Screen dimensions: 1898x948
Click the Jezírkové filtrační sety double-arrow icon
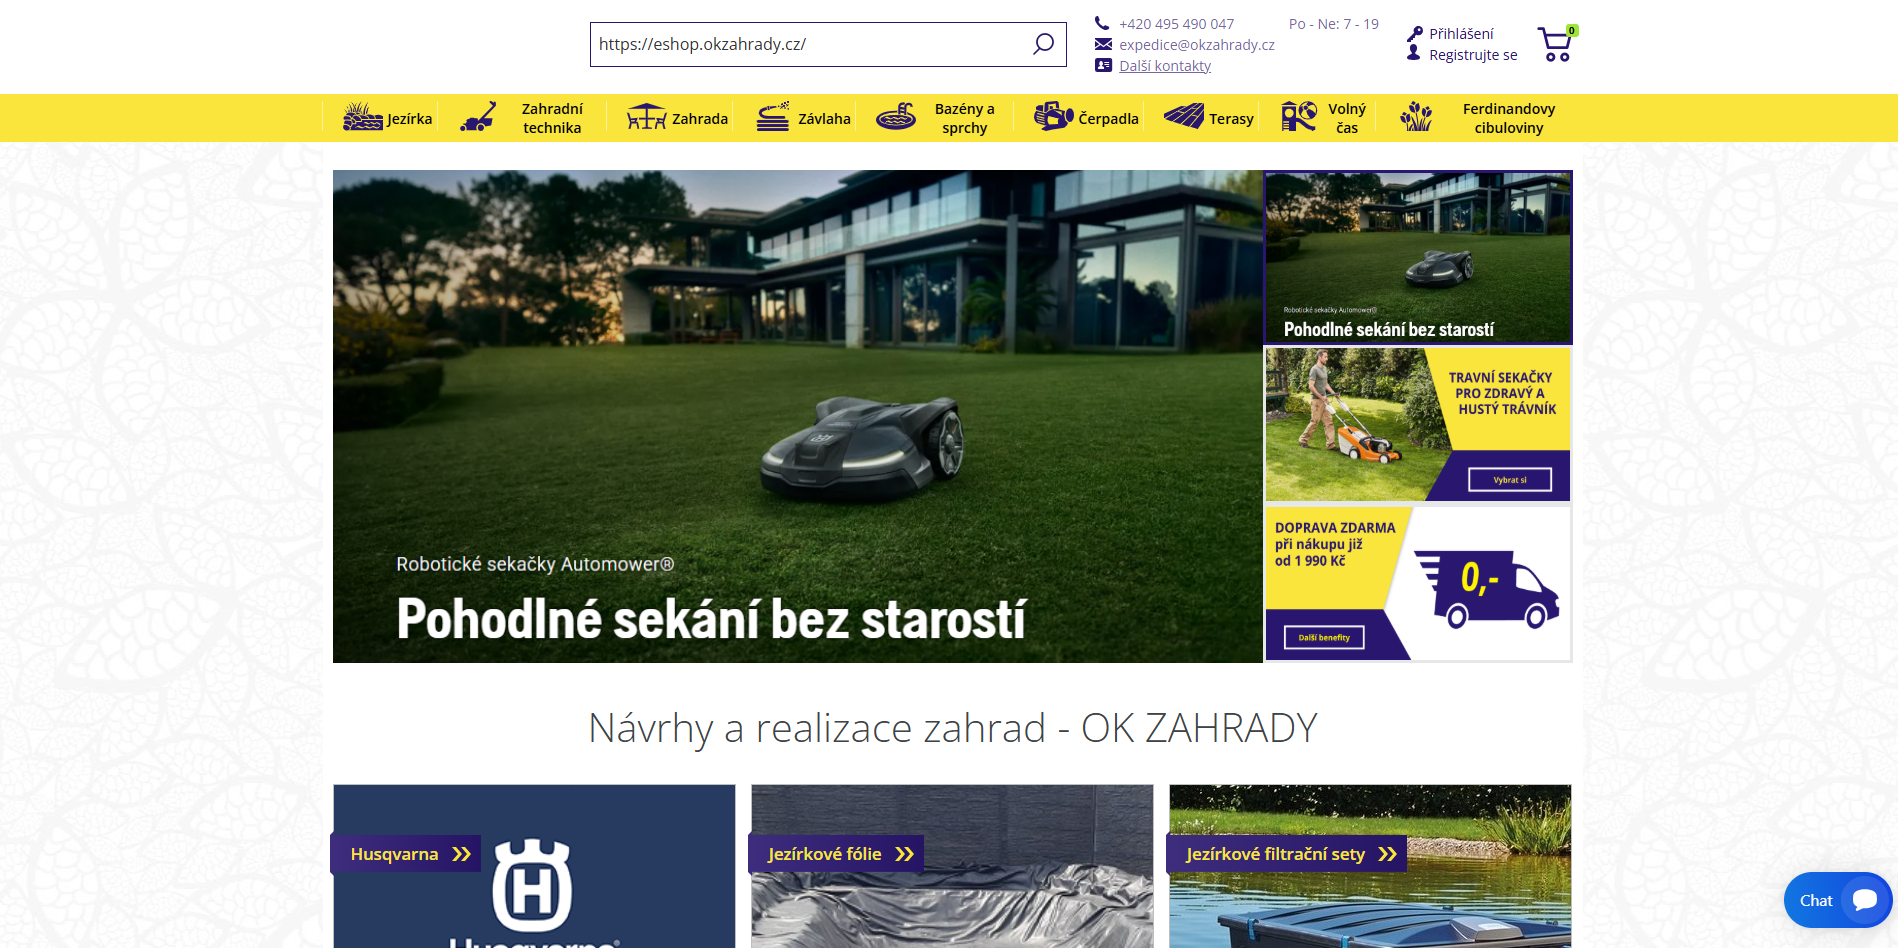[x=1387, y=854]
